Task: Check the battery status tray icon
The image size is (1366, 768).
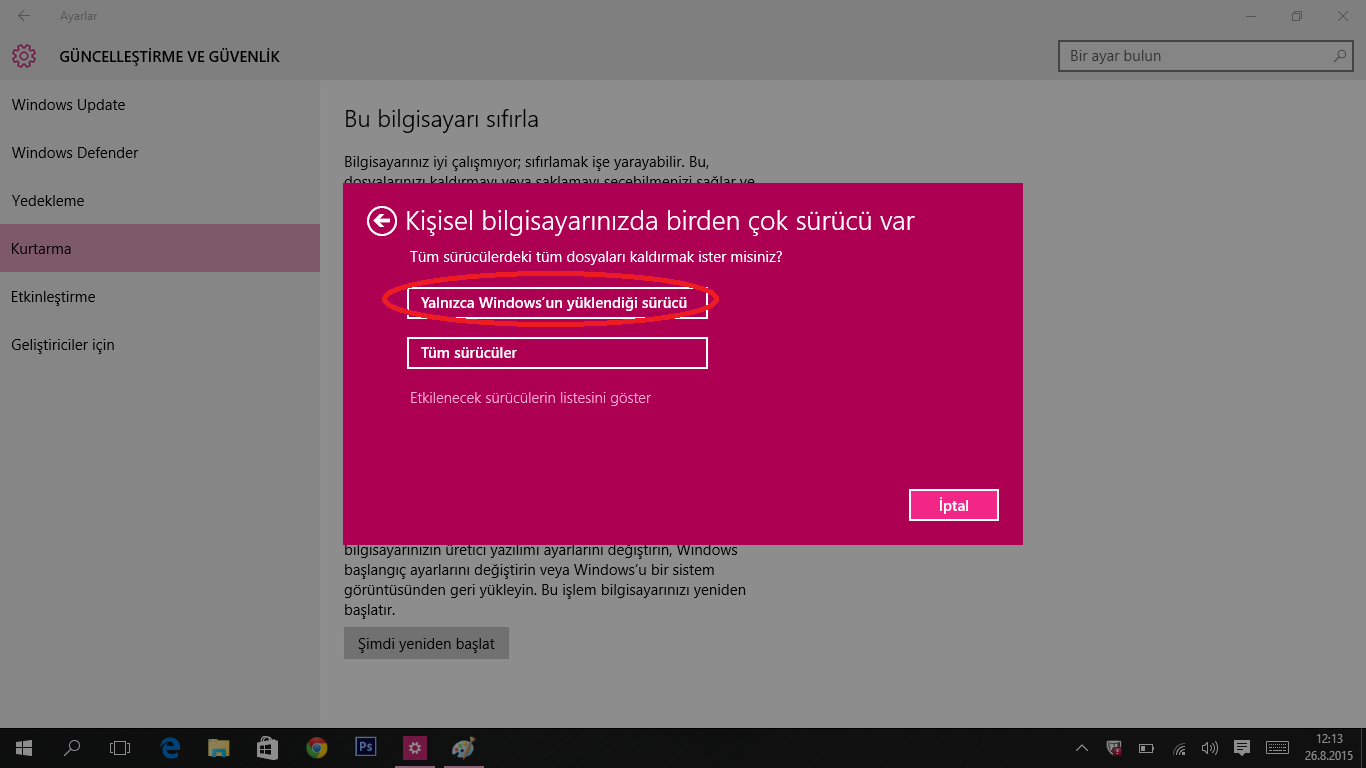Action: 1146,748
